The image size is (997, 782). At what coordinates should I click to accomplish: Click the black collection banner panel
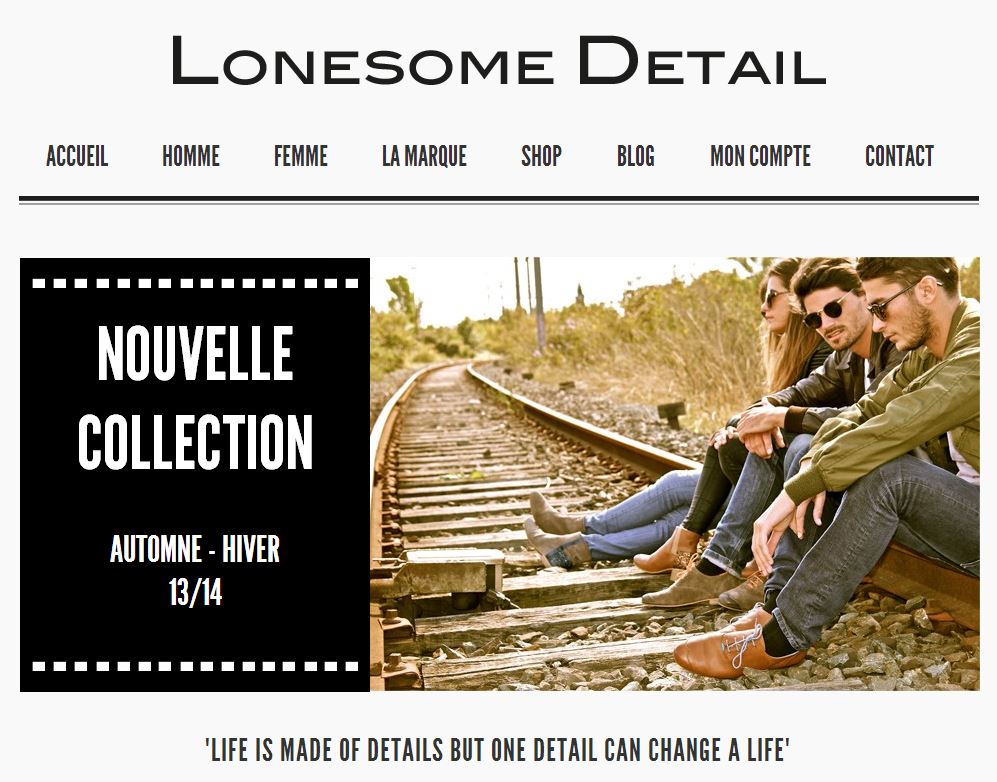(195, 474)
